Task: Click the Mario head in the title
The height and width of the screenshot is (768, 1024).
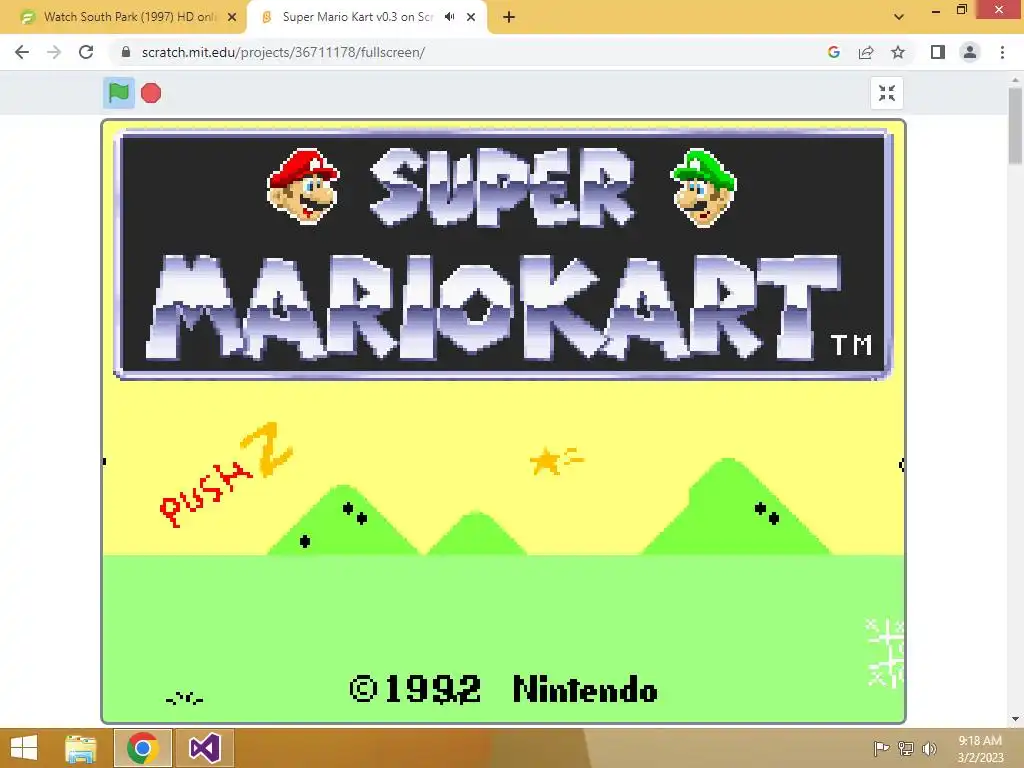Action: [303, 187]
